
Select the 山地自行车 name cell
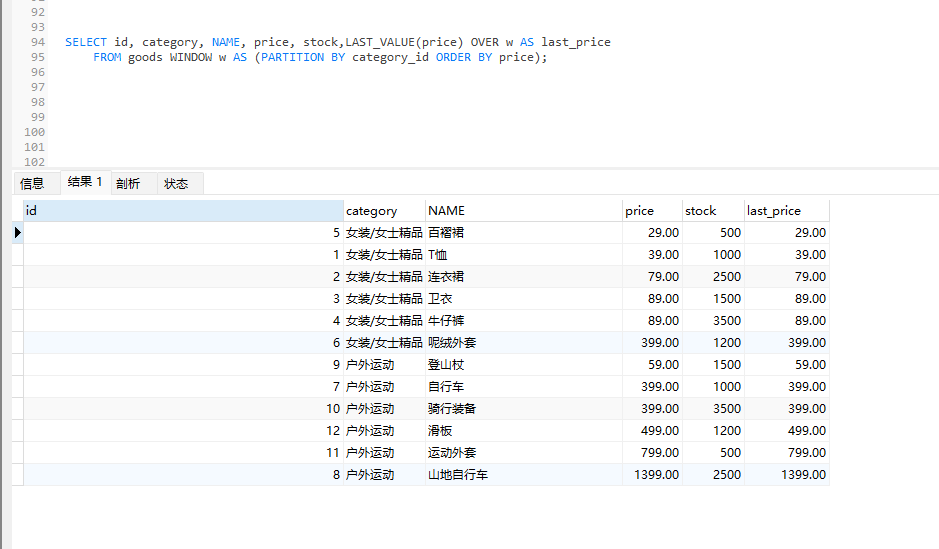(x=524, y=475)
